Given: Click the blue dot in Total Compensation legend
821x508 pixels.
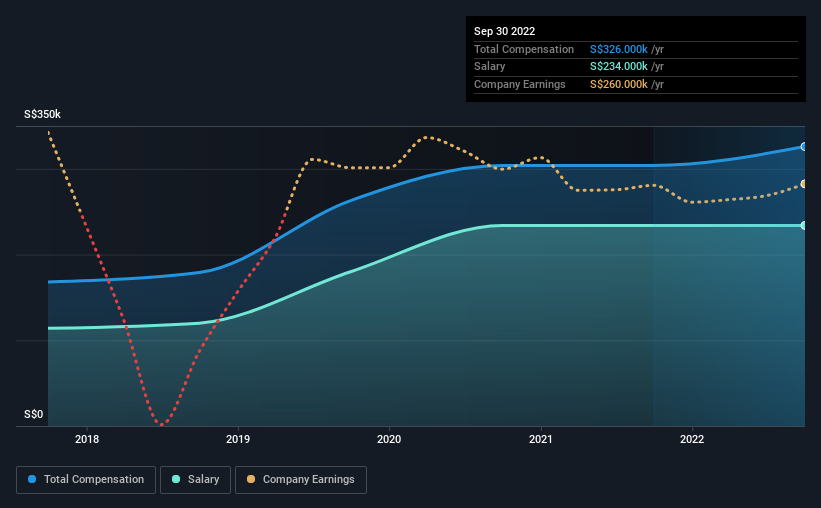Looking at the screenshot, I should (x=32, y=479).
